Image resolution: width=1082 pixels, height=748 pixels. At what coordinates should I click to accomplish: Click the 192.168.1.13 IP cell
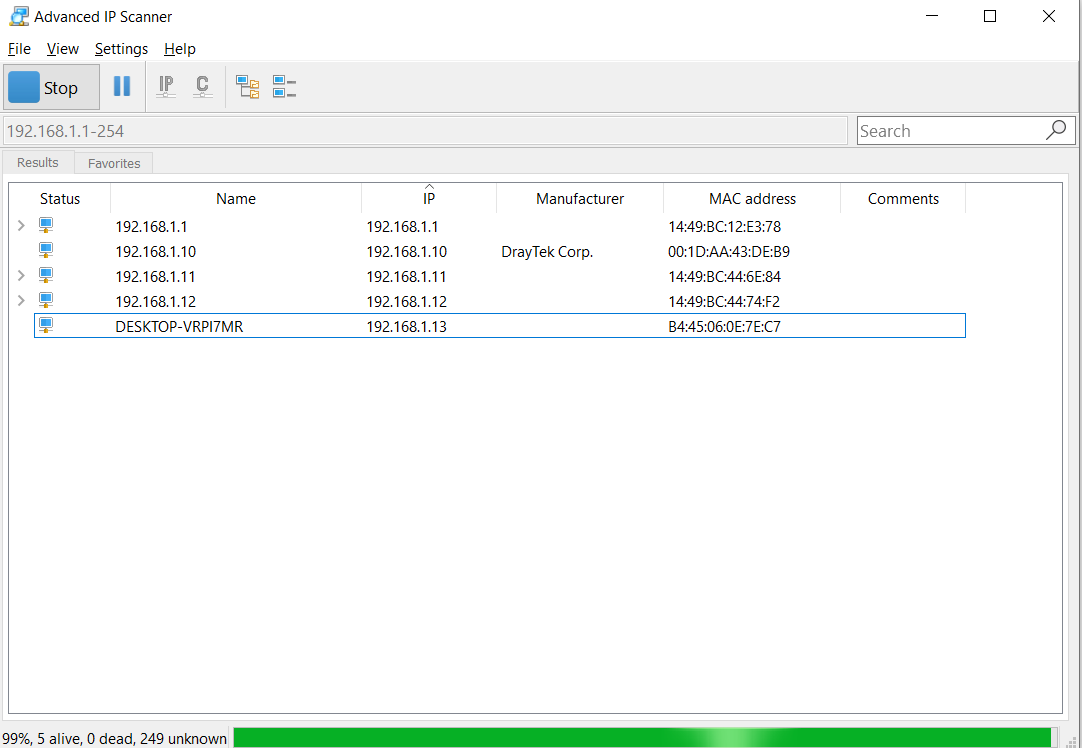406,326
